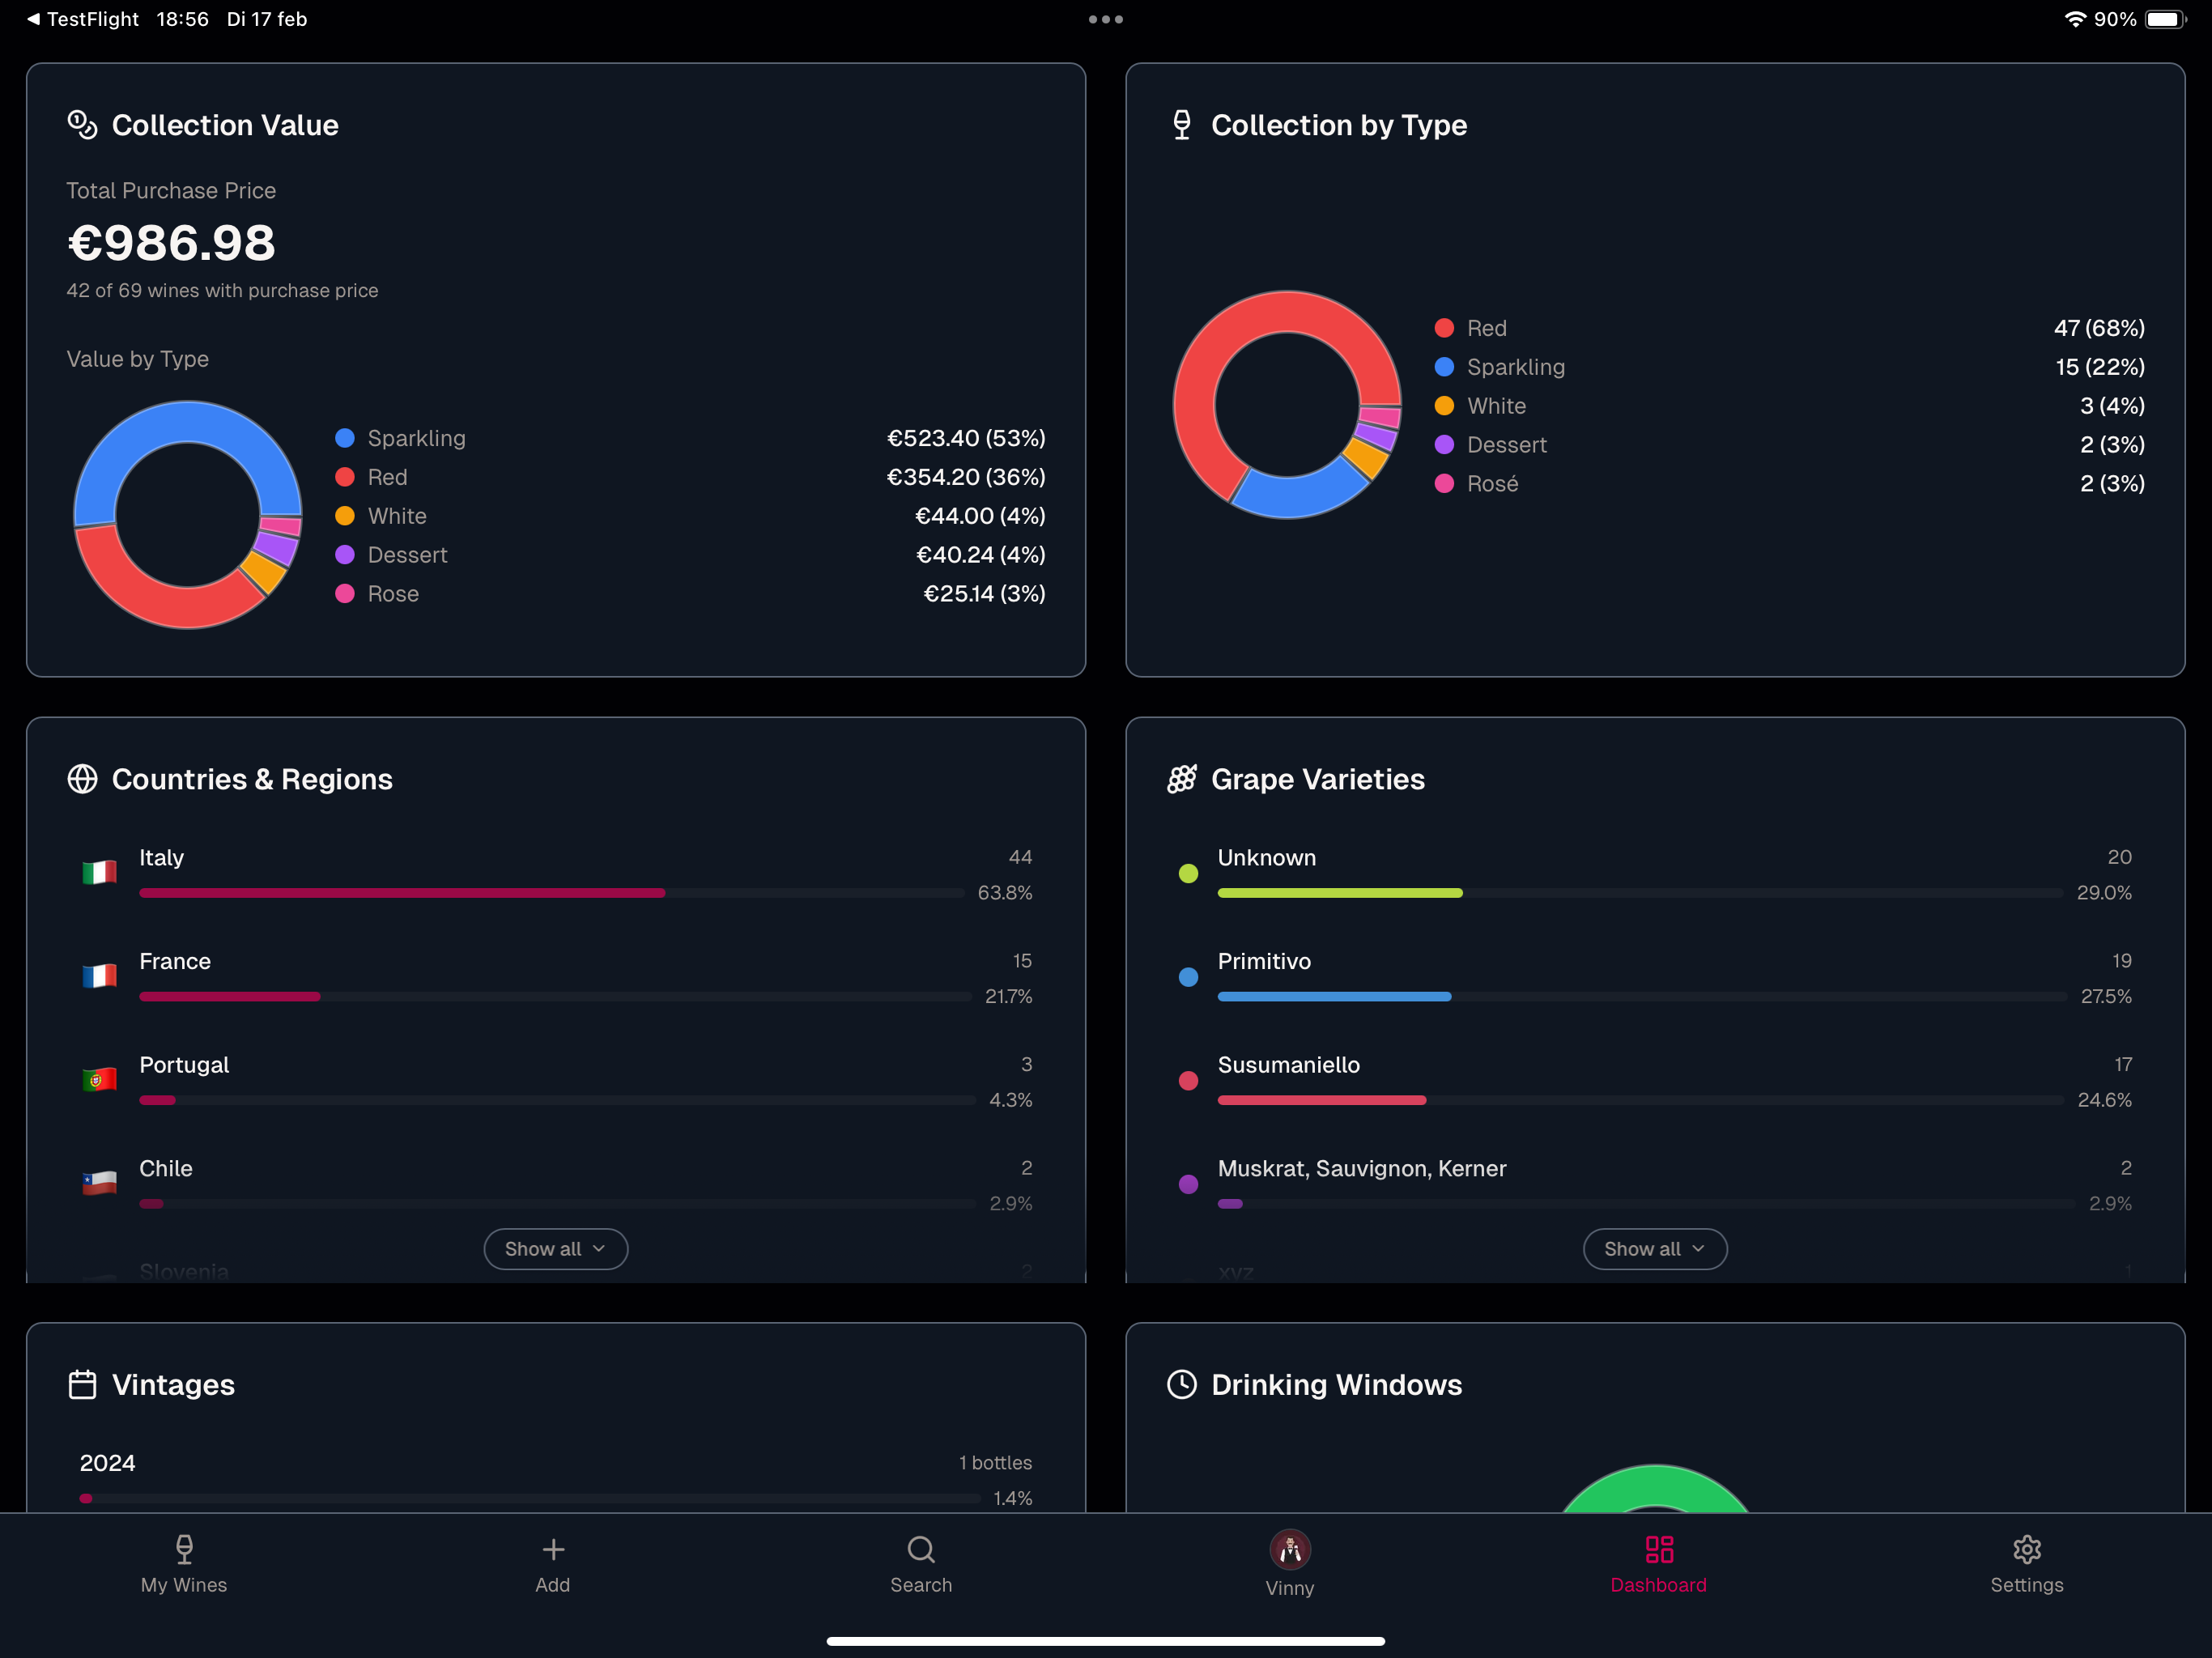Click the purple Muskrat, Sauvignon, Kerner dot
This screenshot has width=2212, height=1658.
tap(1188, 1184)
